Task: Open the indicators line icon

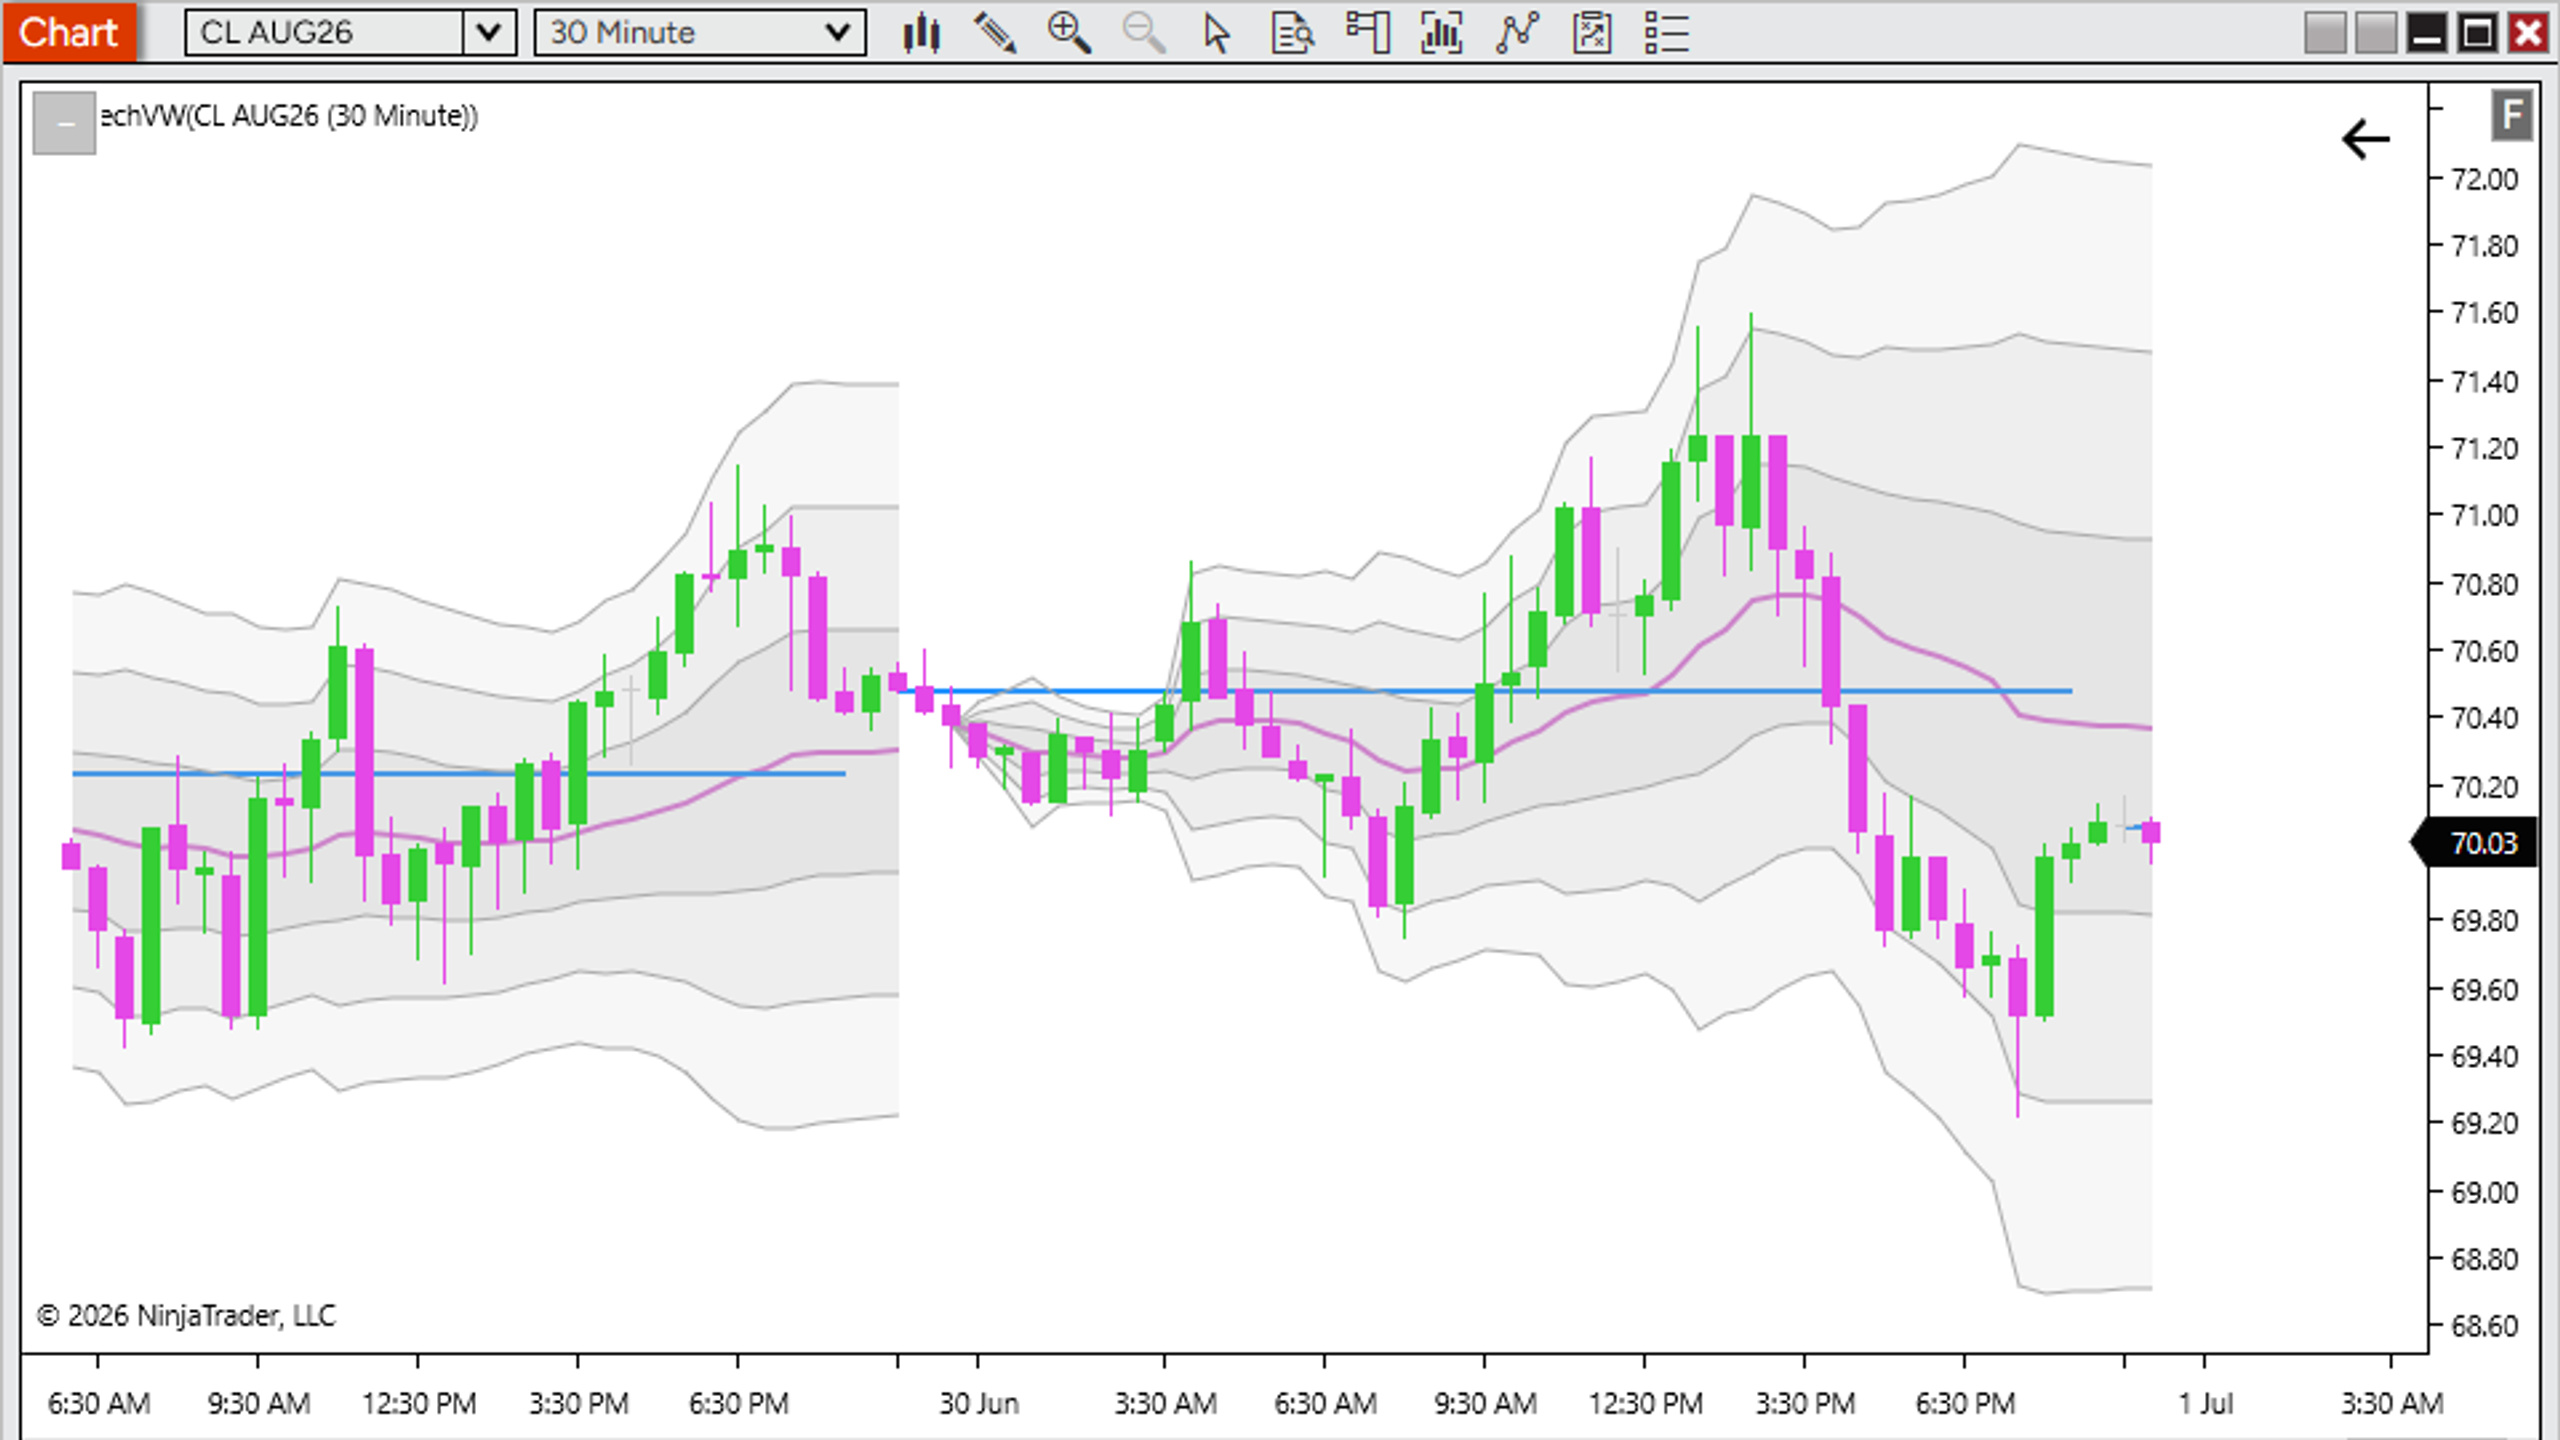Action: pyautogui.click(x=1517, y=33)
